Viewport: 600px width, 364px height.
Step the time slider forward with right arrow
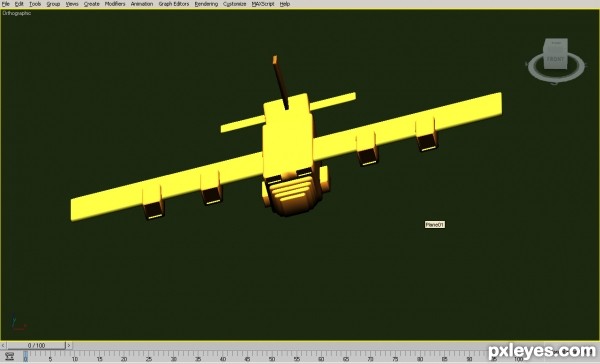pyautogui.click(x=69, y=345)
